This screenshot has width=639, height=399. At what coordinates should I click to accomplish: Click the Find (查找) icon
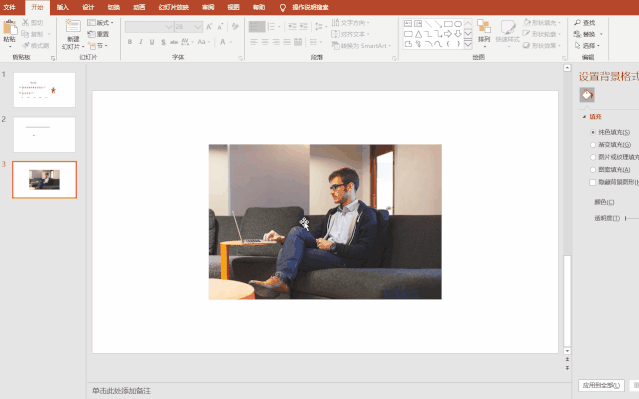point(577,22)
